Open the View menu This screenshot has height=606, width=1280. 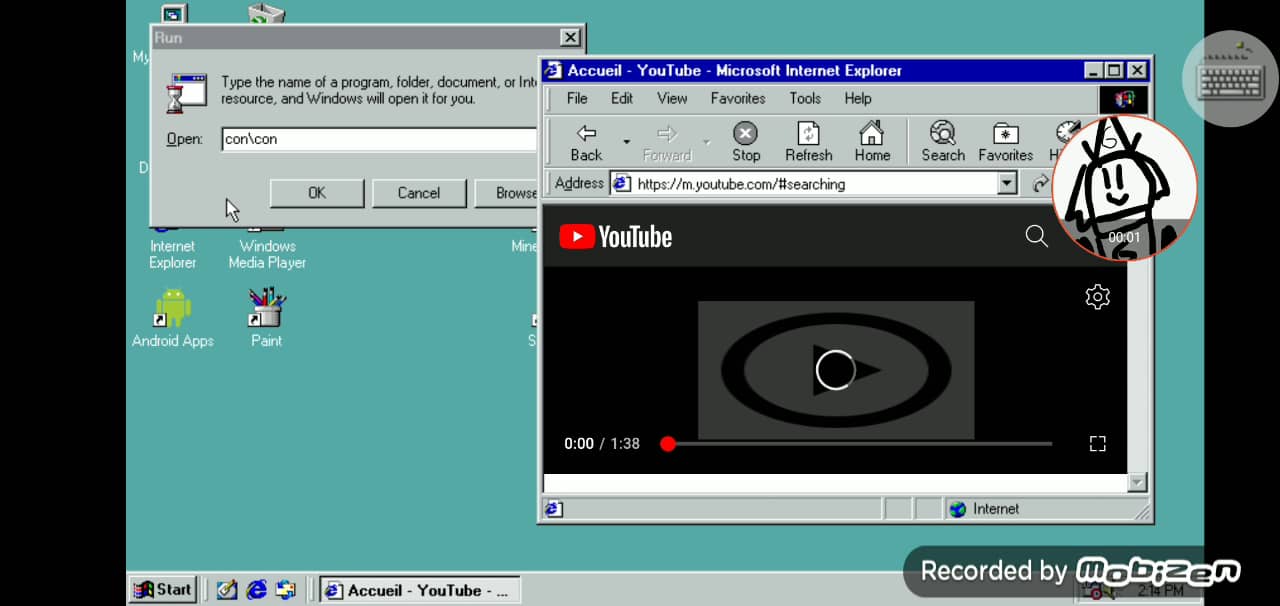tap(672, 98)
